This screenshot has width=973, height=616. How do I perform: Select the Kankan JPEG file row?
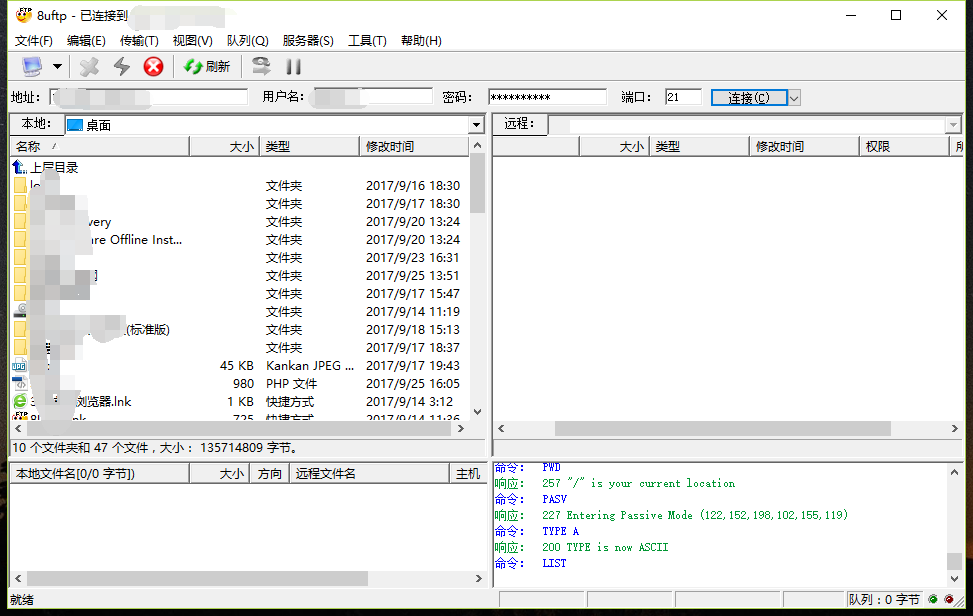(x=240, y=365)
